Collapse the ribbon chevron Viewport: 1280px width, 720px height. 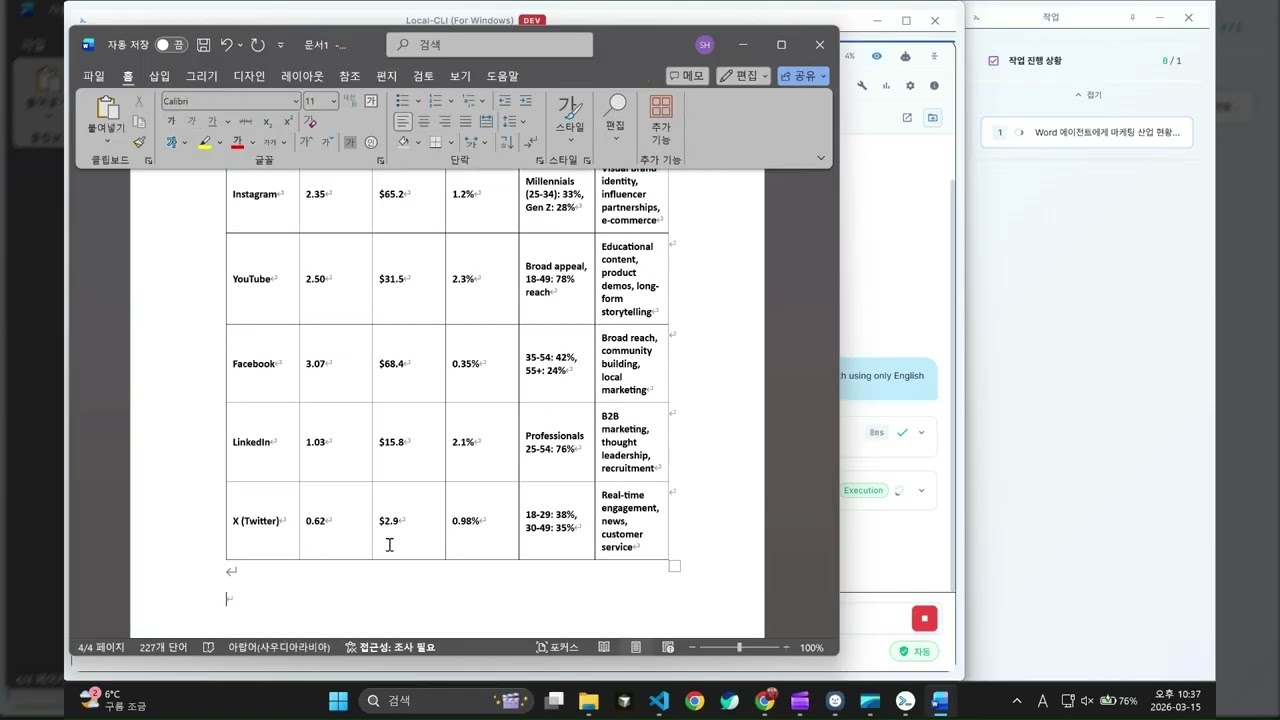coord(821,158)
